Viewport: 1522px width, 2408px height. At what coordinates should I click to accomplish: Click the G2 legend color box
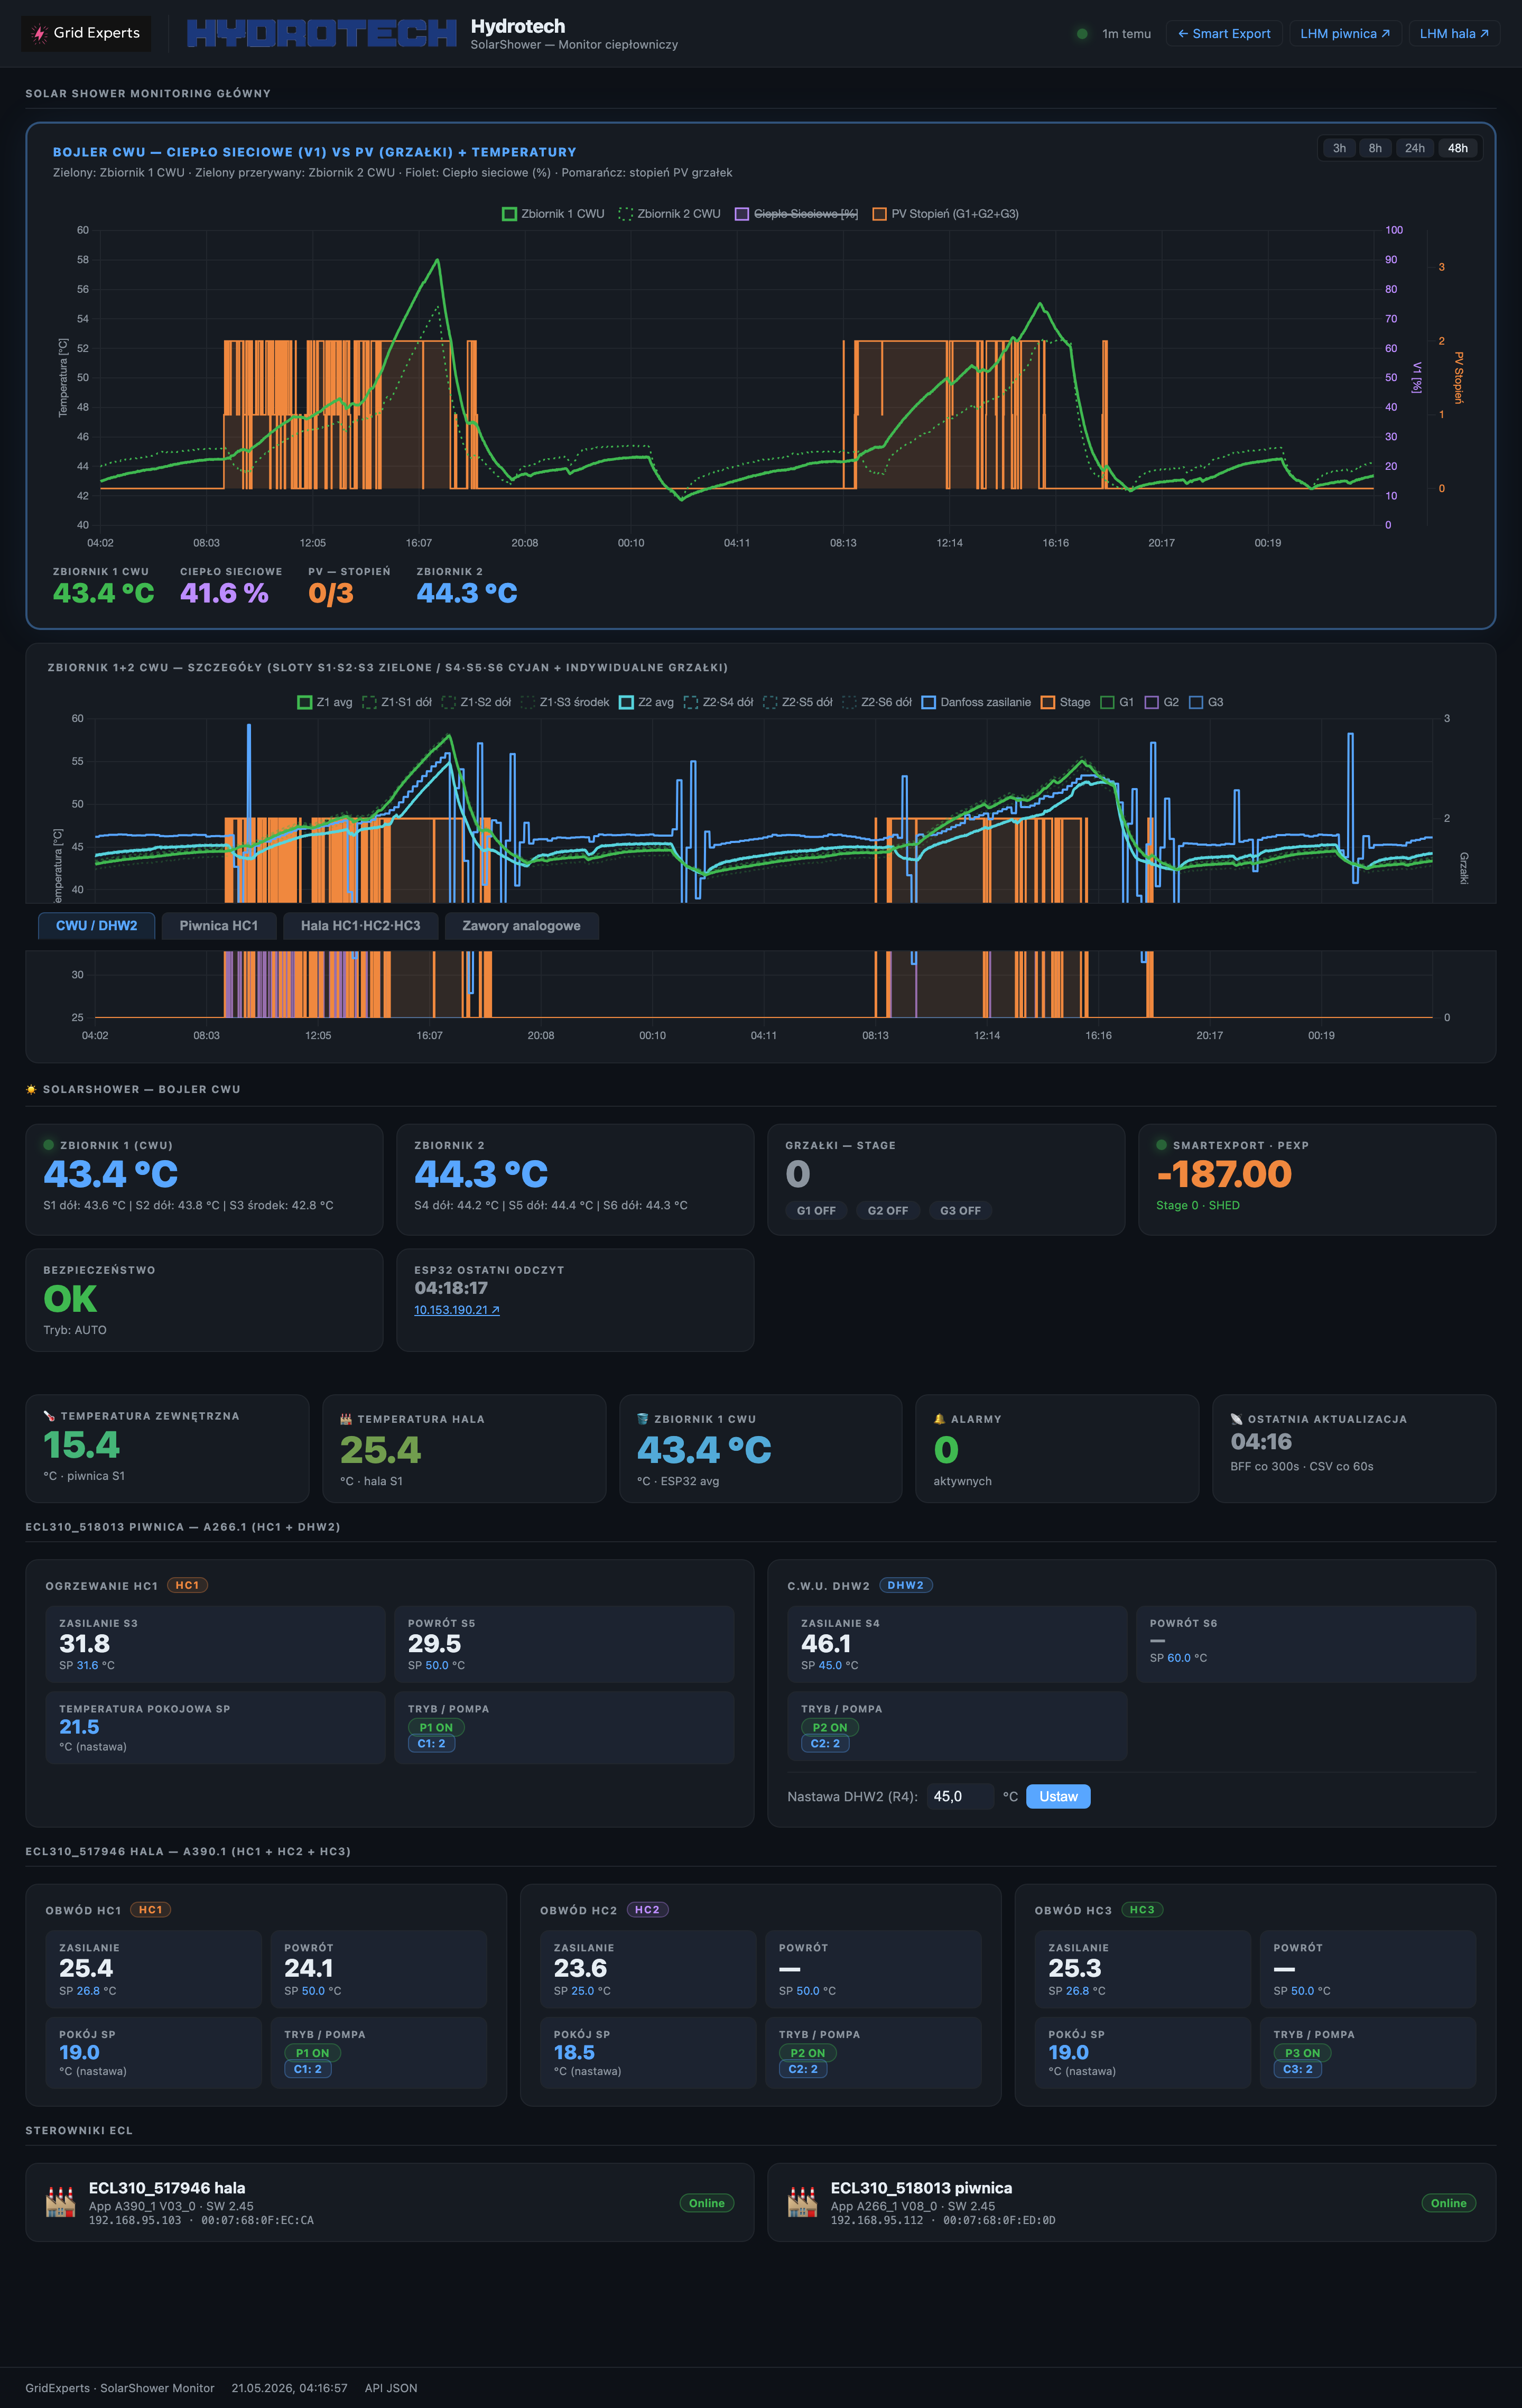[1152, 702]
